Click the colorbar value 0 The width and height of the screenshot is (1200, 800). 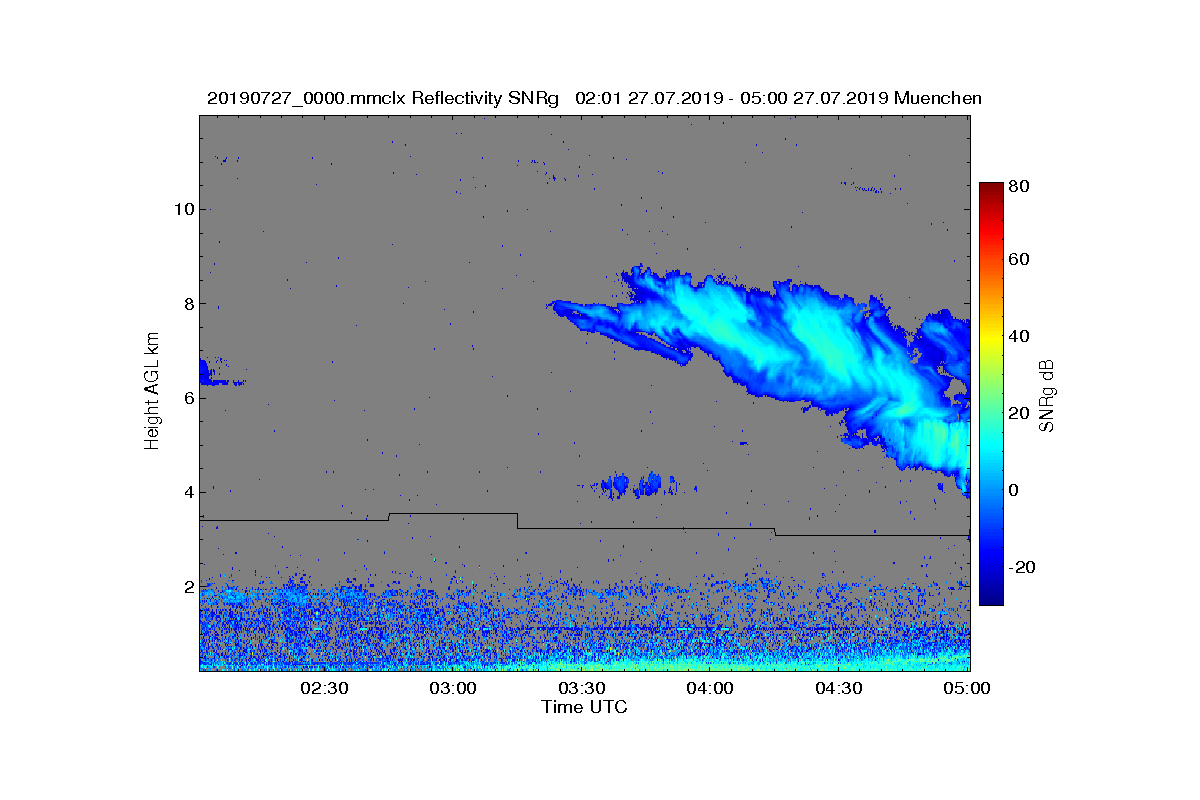click(1015, 490)
